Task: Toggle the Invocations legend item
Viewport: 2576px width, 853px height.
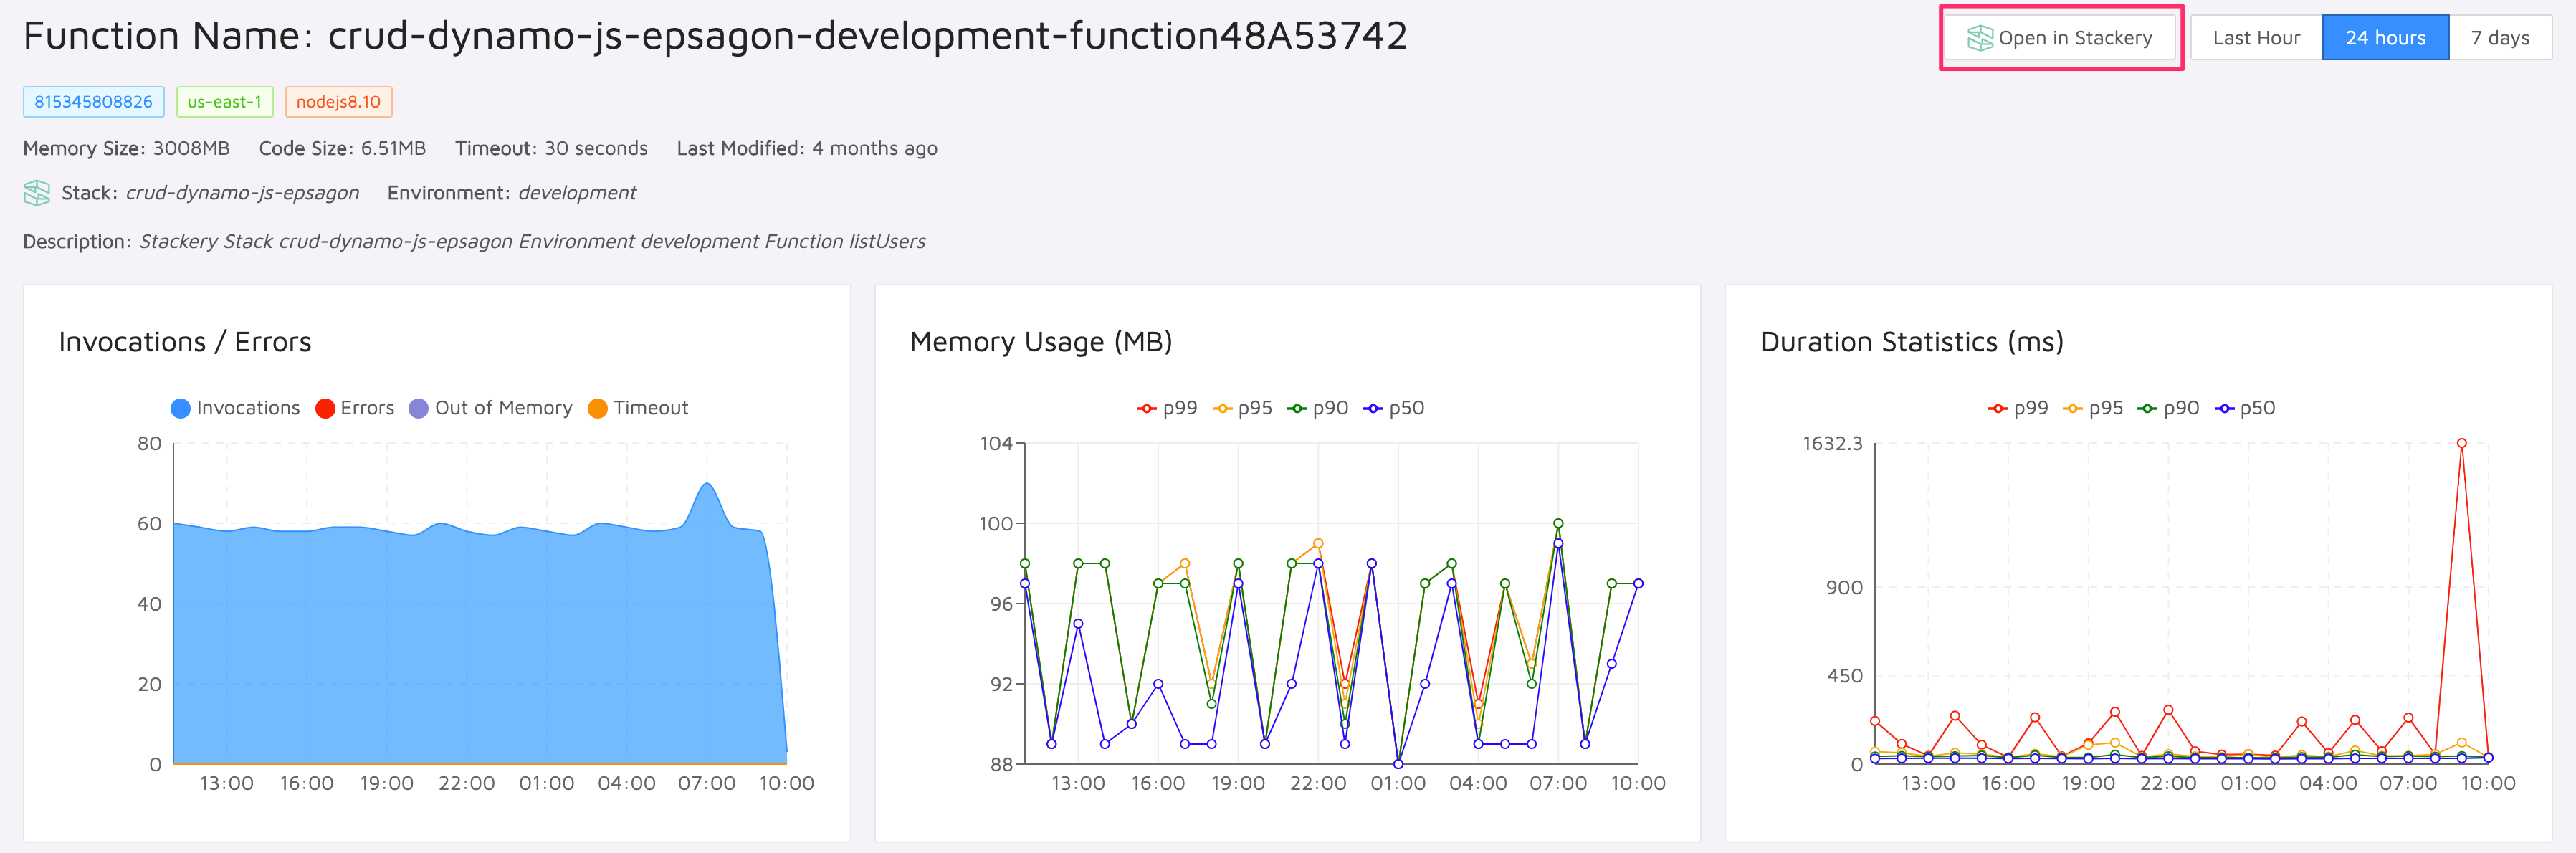Action: pyautogui.click(x=235, y=408)
